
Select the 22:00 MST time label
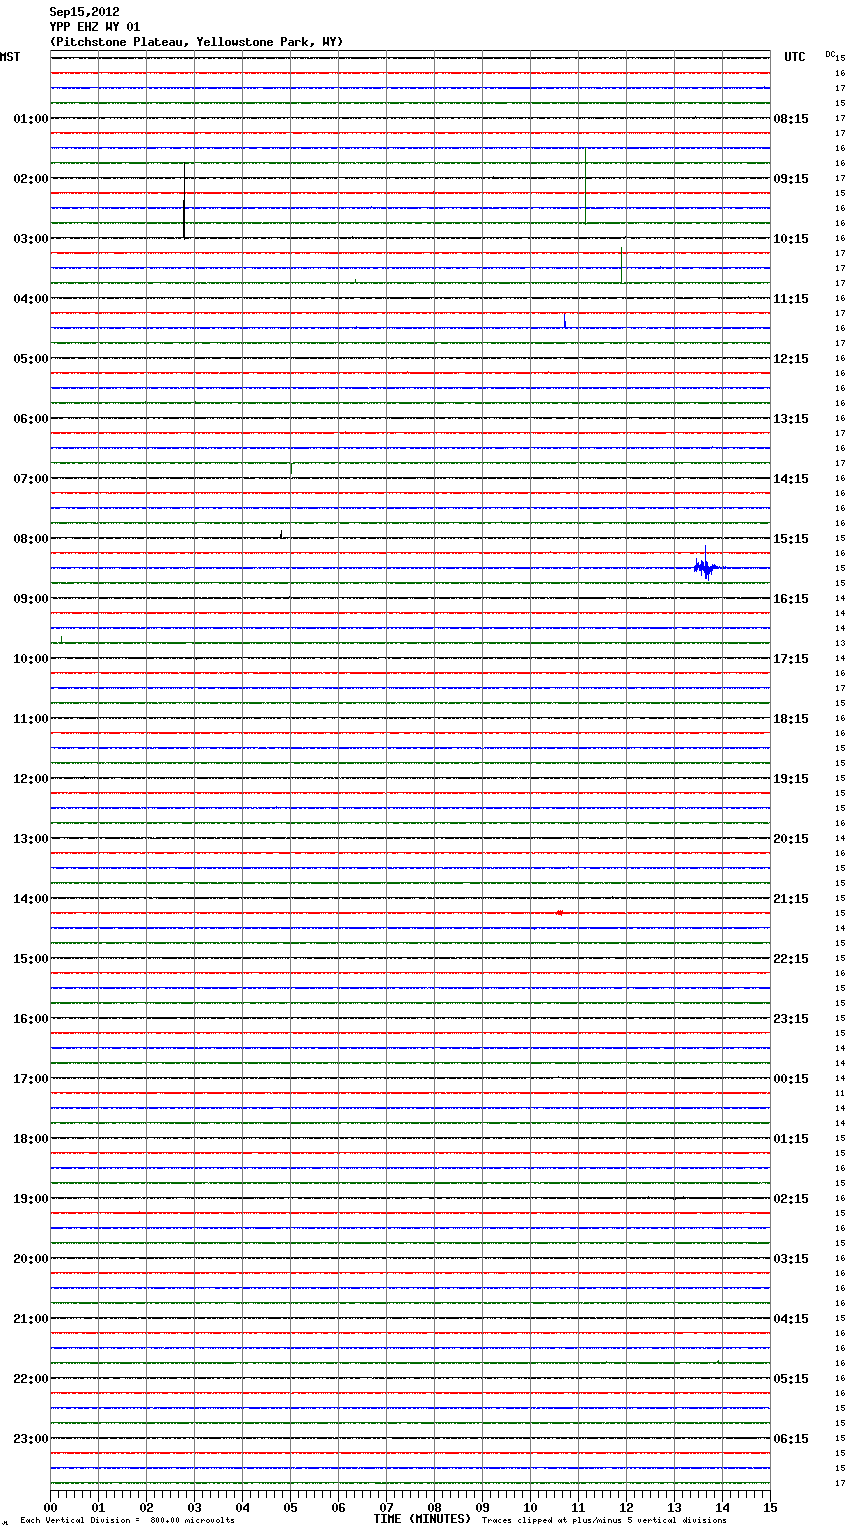(x=31, y=1379)
